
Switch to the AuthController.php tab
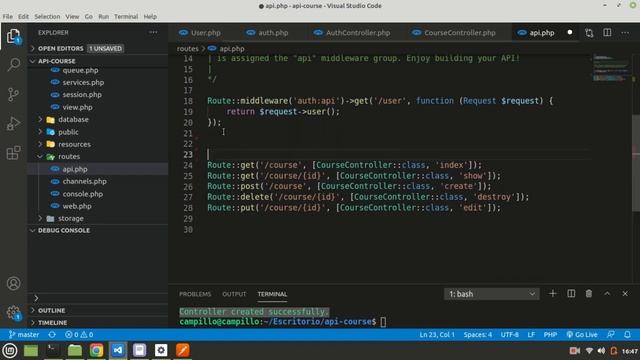352,33
